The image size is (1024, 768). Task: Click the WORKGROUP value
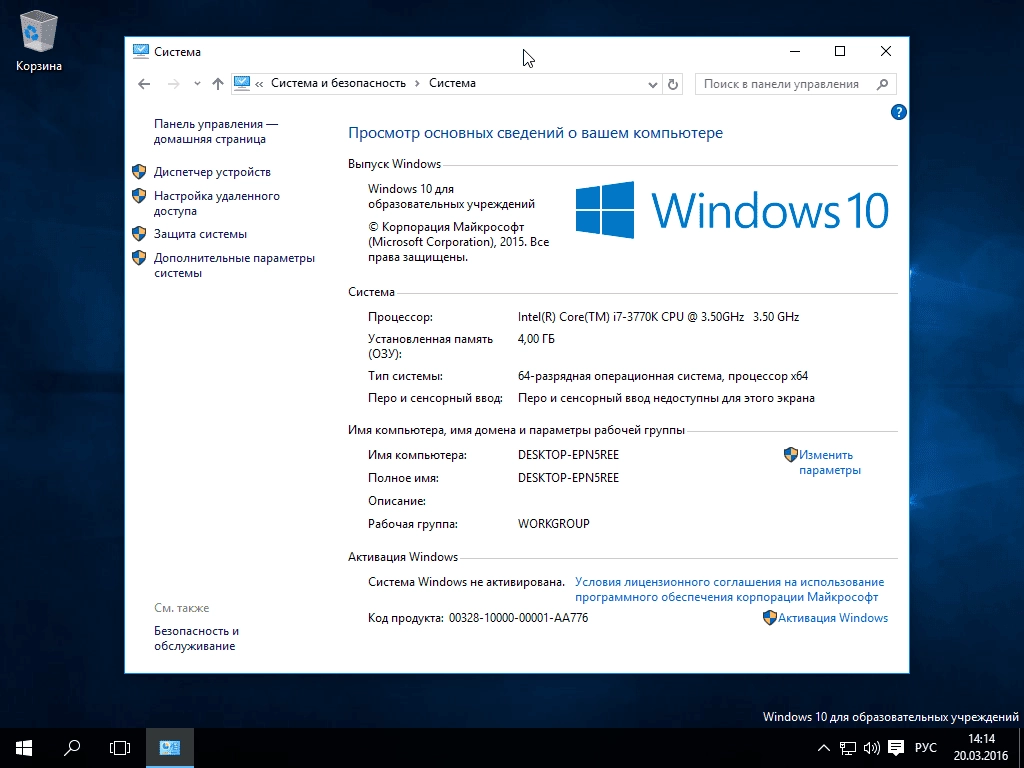[x=554, y=524]
